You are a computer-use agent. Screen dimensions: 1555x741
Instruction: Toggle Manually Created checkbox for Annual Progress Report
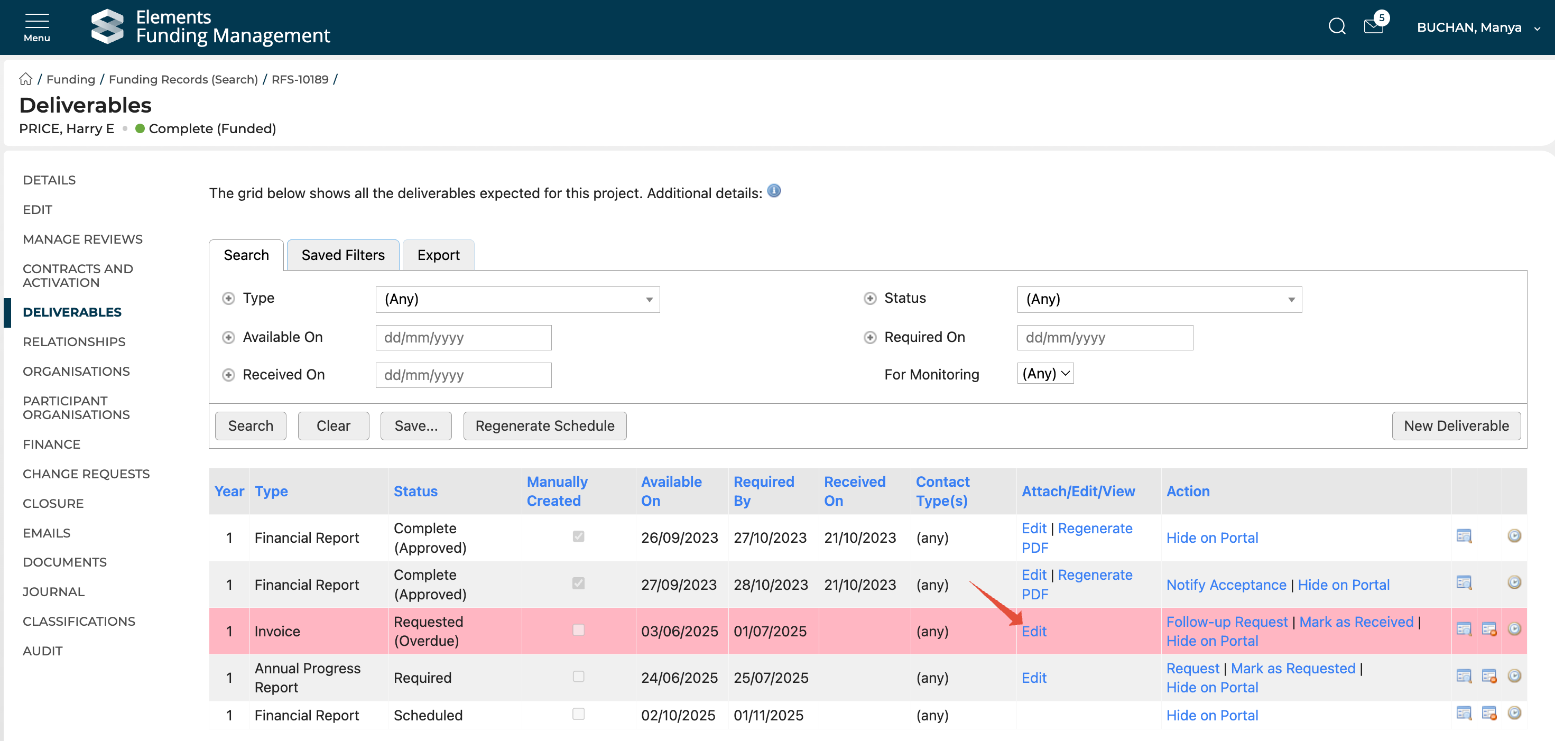[x=578, y=677]
